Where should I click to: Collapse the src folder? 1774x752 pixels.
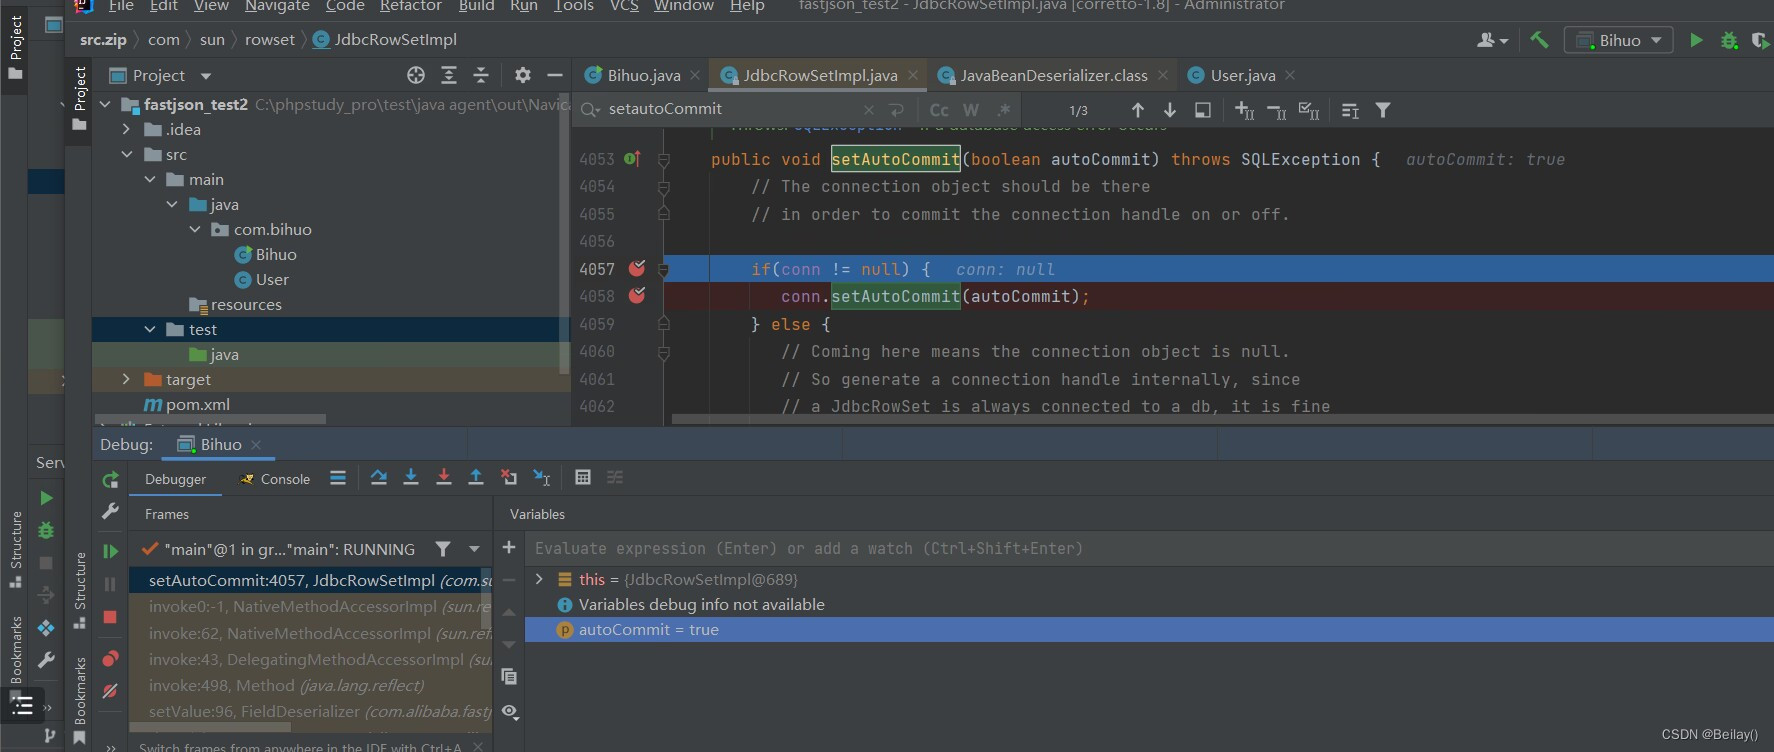[126, 154]
